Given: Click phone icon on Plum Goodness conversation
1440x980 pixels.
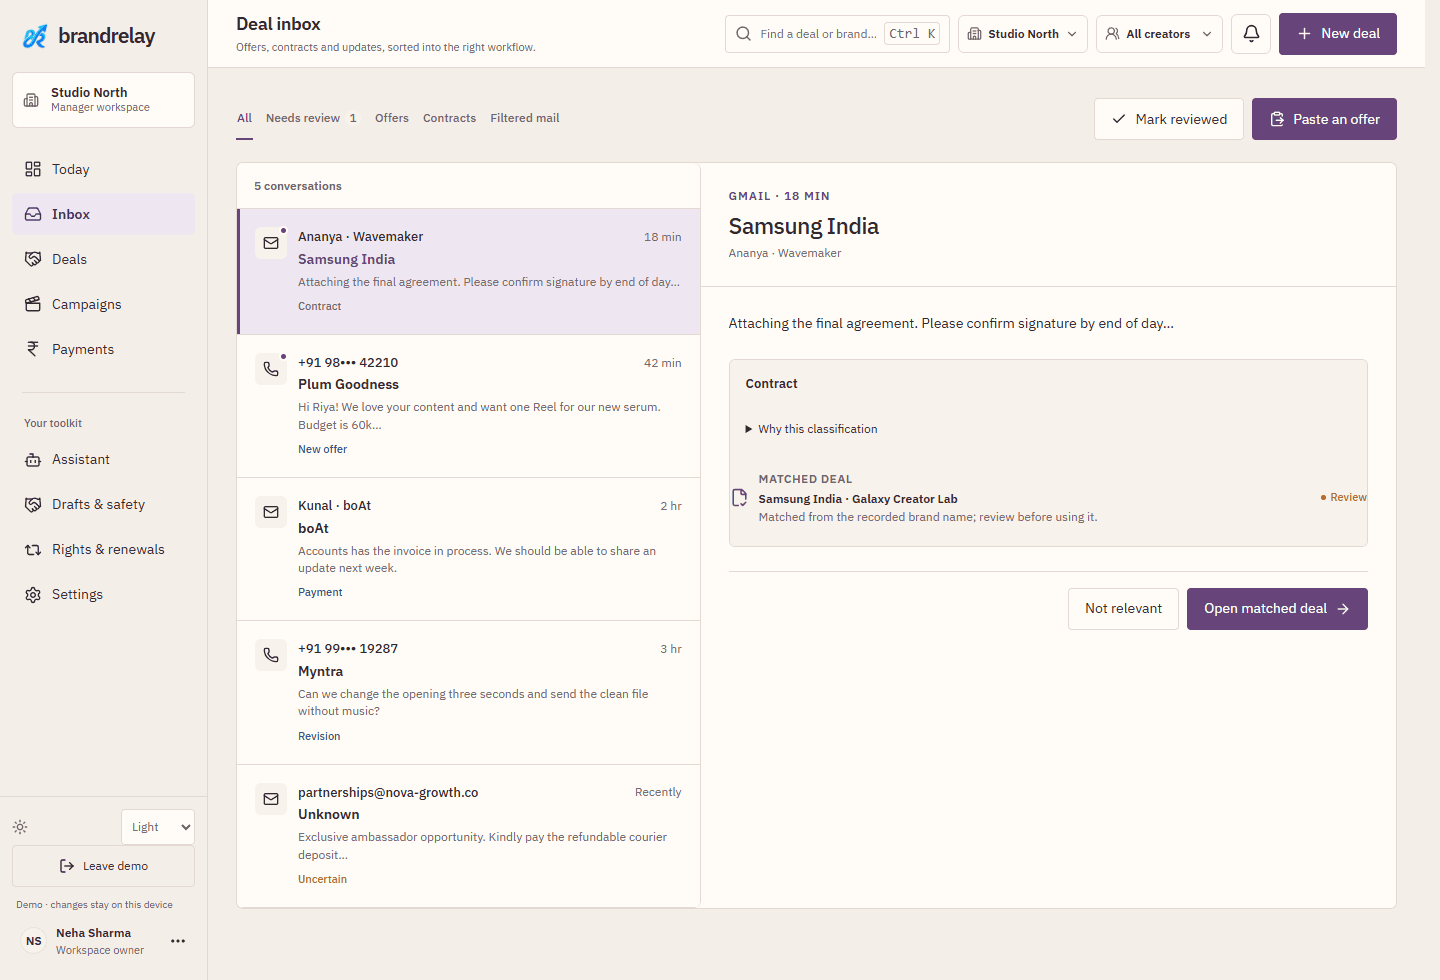Looking at the screenshot, I should point(271,369).
